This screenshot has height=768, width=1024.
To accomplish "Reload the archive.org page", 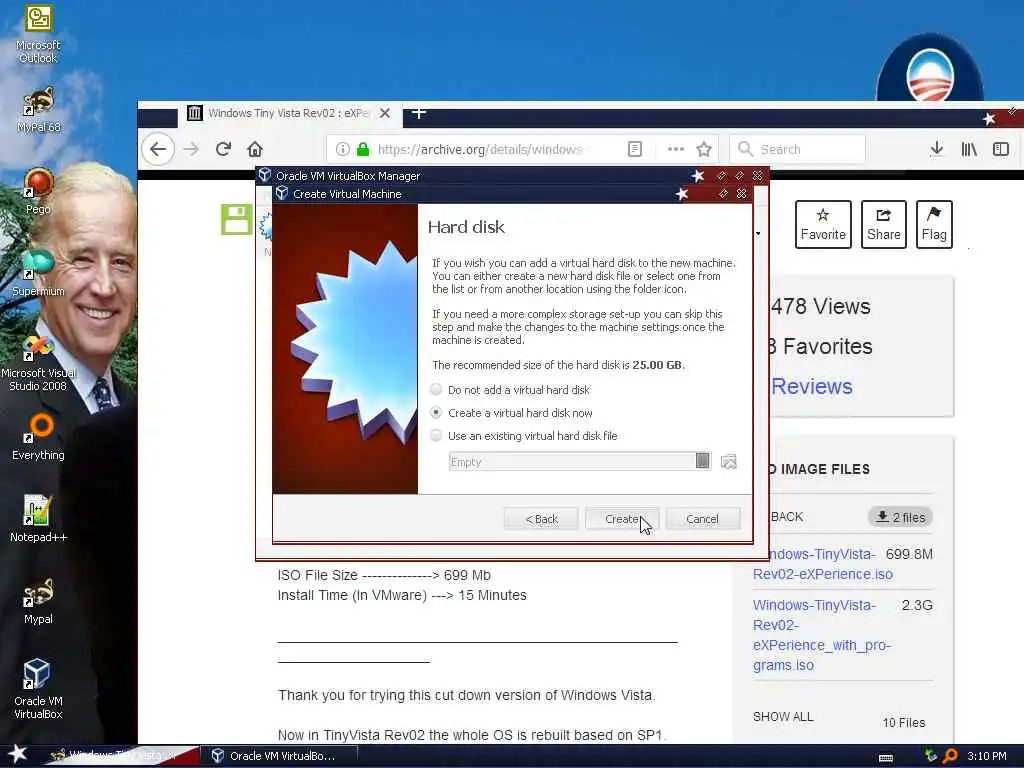I will [223, 149].
